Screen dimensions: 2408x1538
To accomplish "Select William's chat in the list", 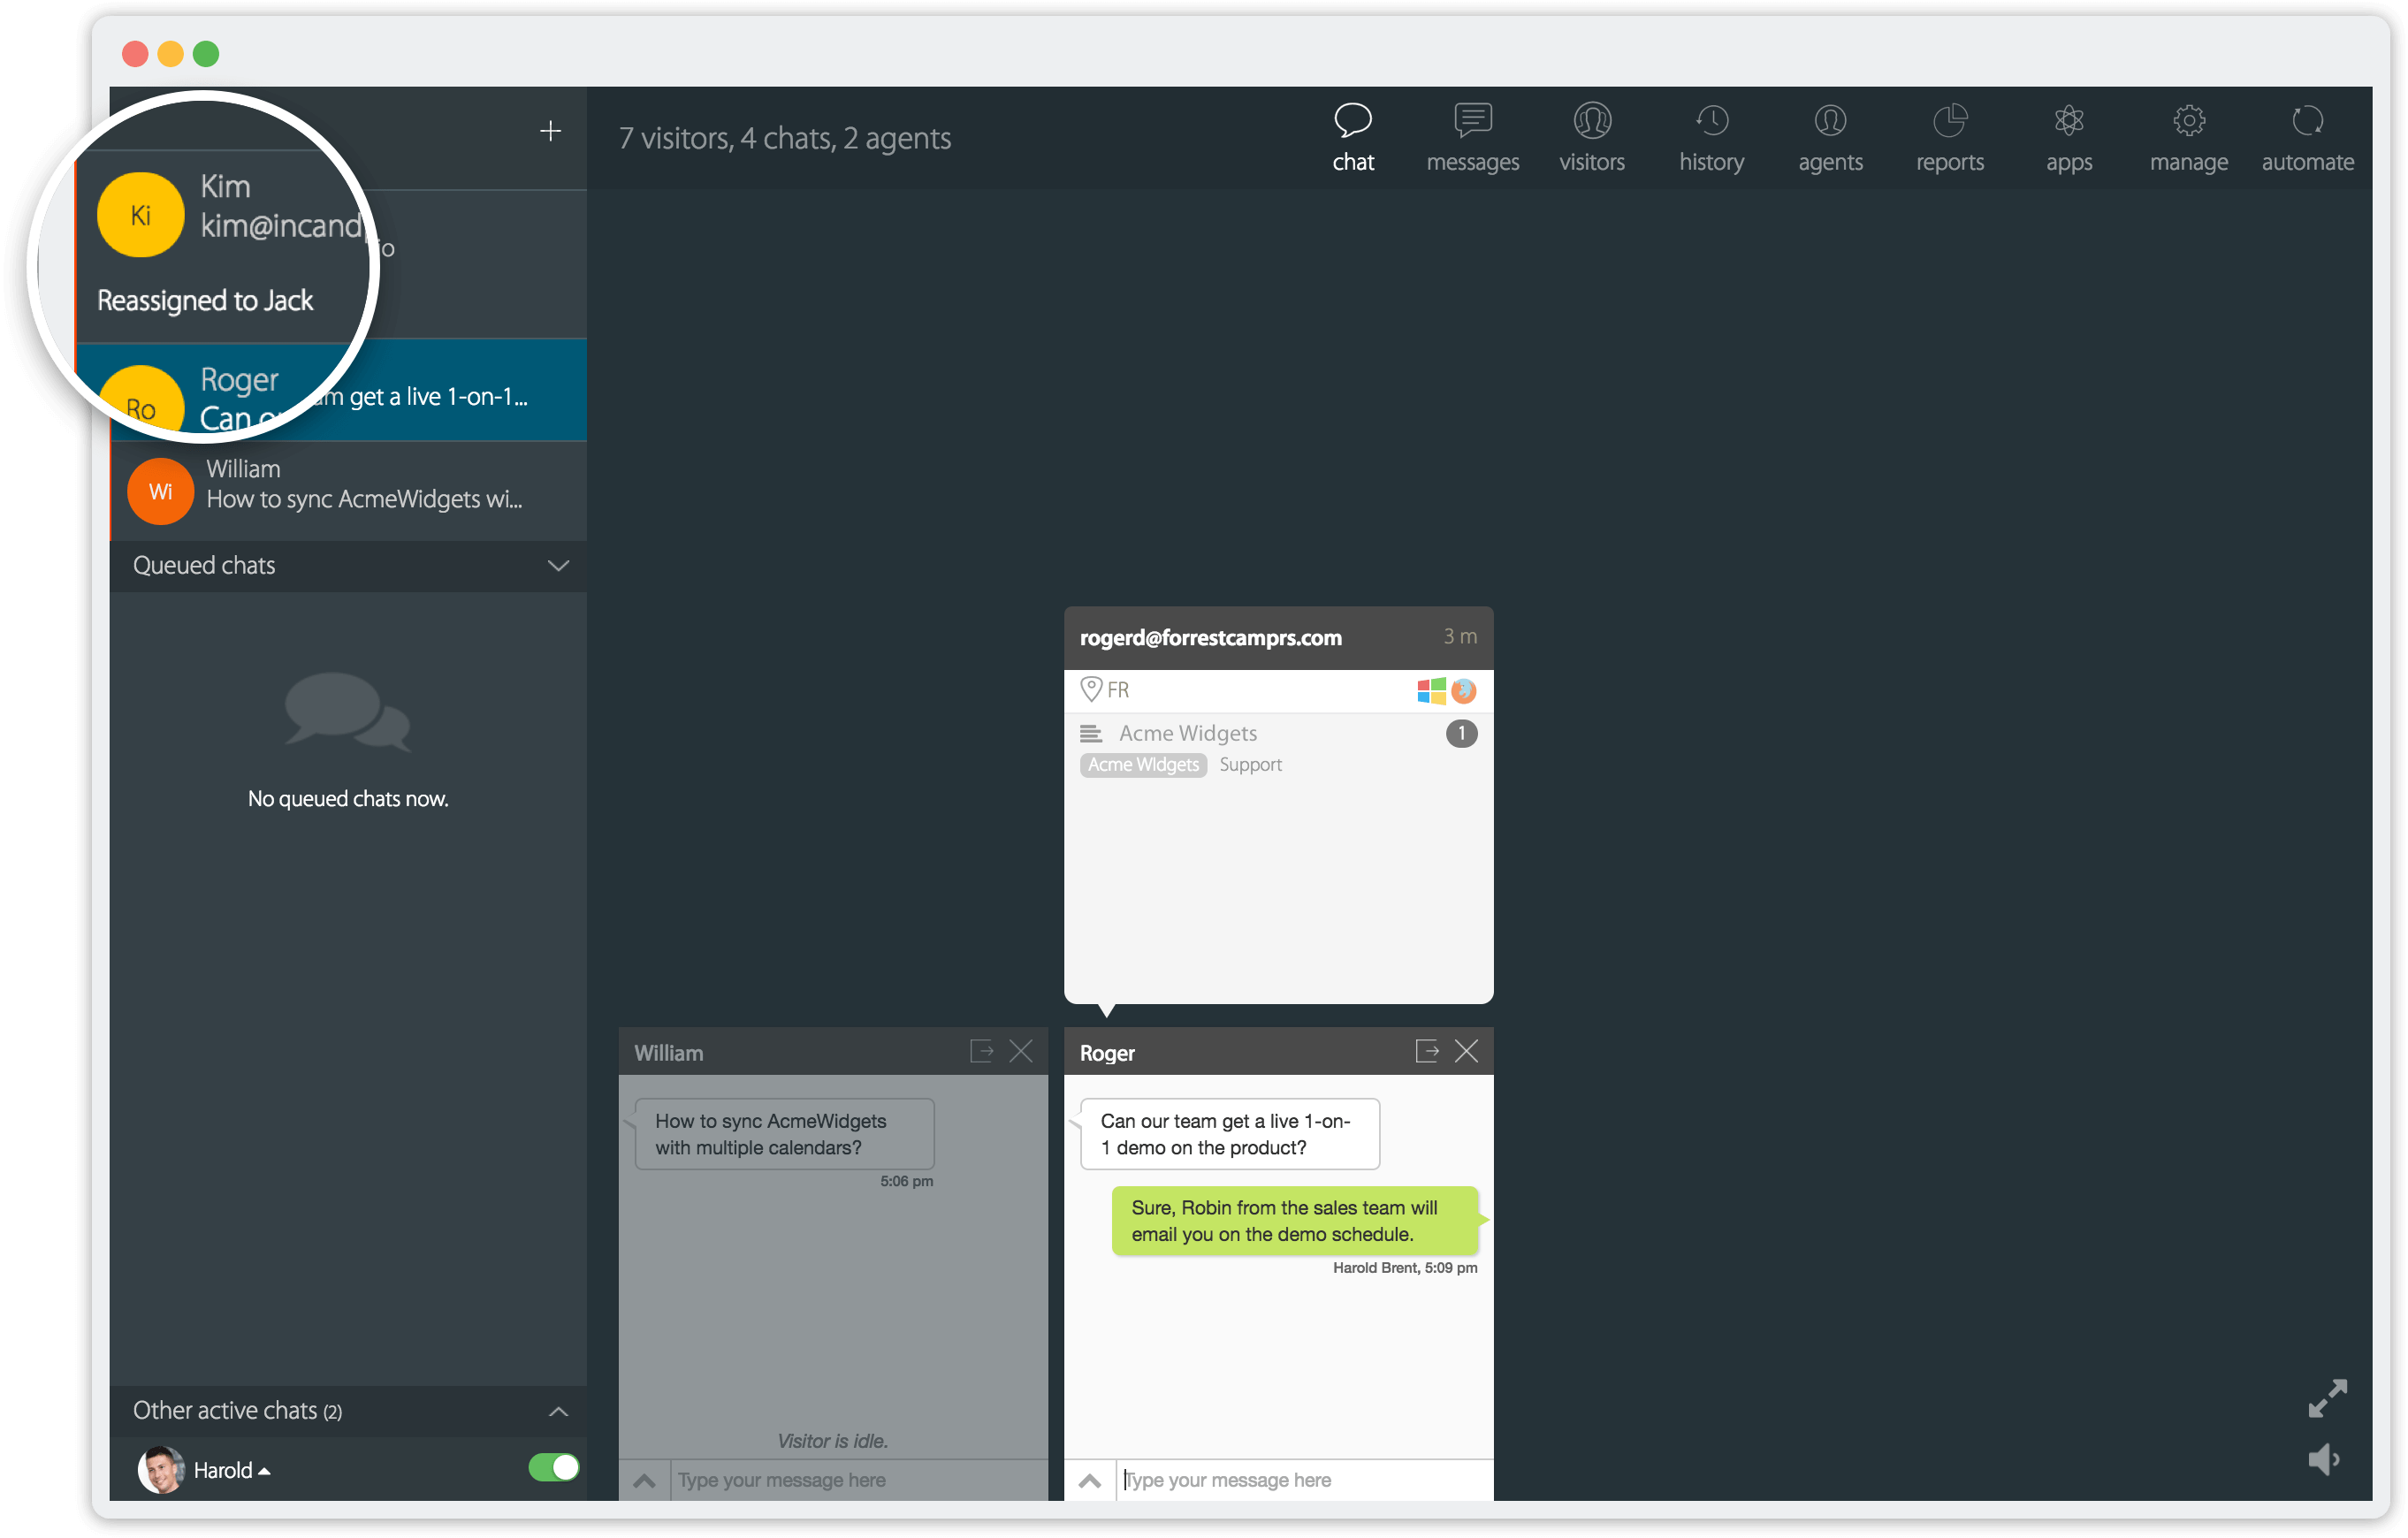I will tap(348, 490).
